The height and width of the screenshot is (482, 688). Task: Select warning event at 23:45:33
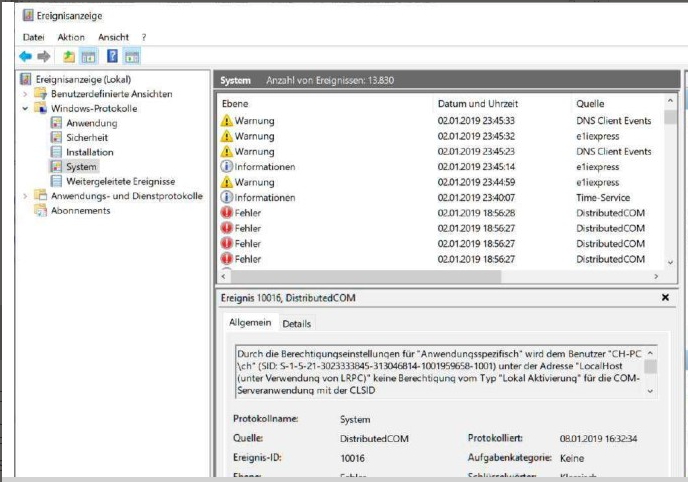pyautogui.click(x=441, y=121)
